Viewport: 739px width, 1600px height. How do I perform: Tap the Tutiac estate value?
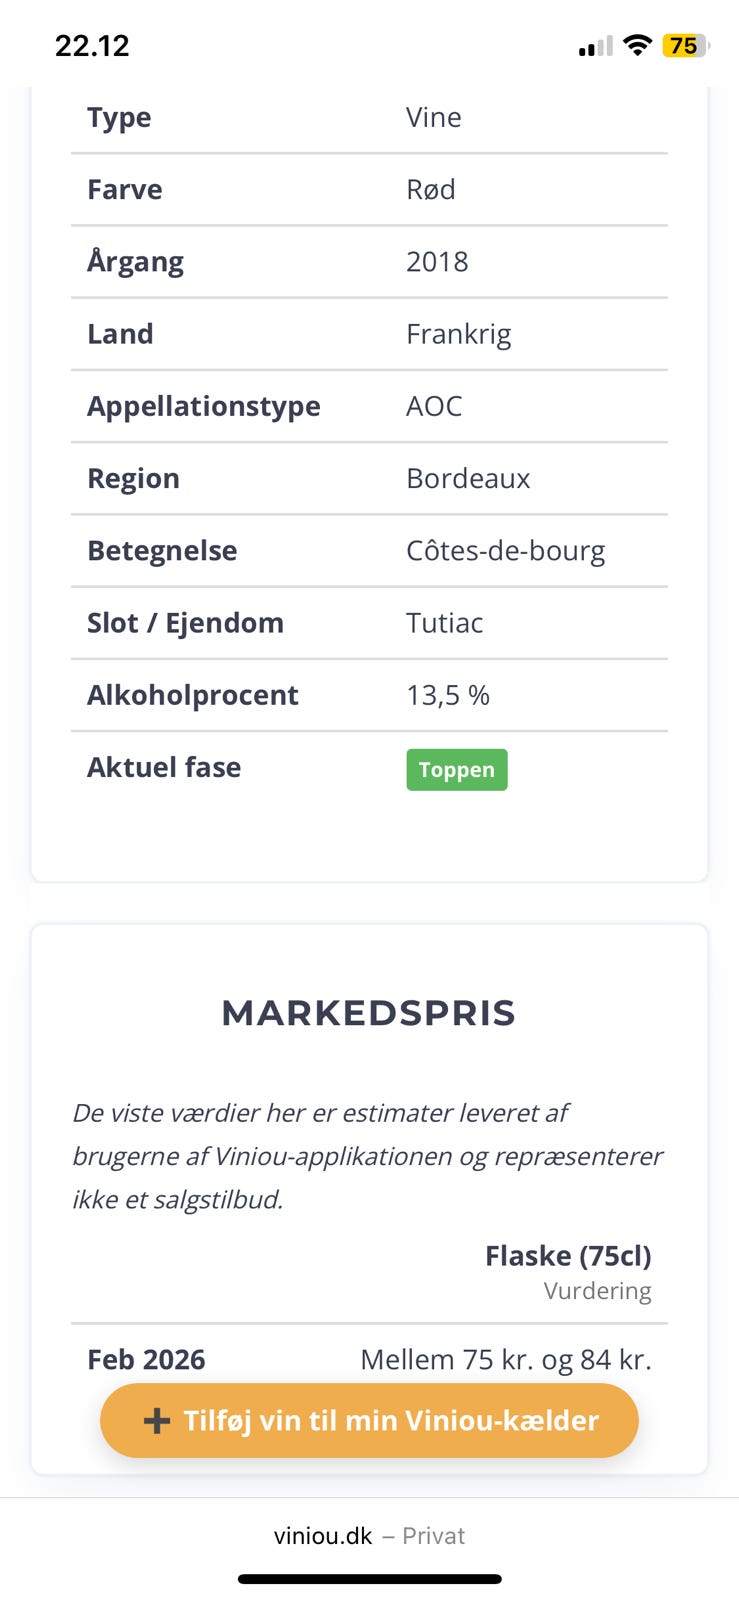pos(444,623)
